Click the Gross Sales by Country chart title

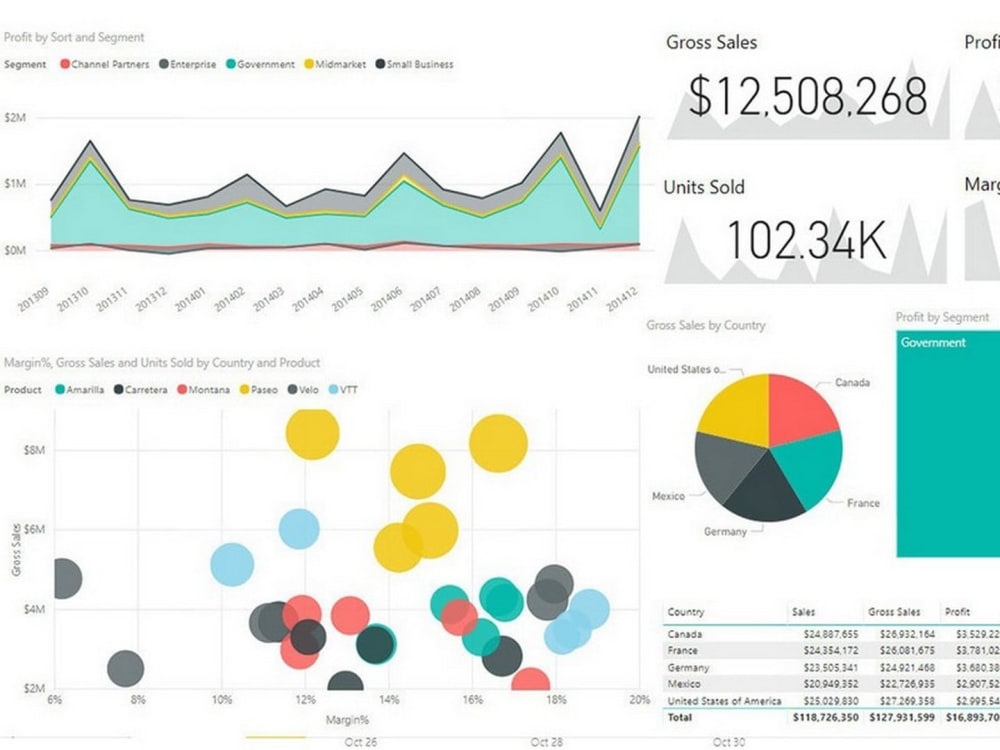(706, 325)
